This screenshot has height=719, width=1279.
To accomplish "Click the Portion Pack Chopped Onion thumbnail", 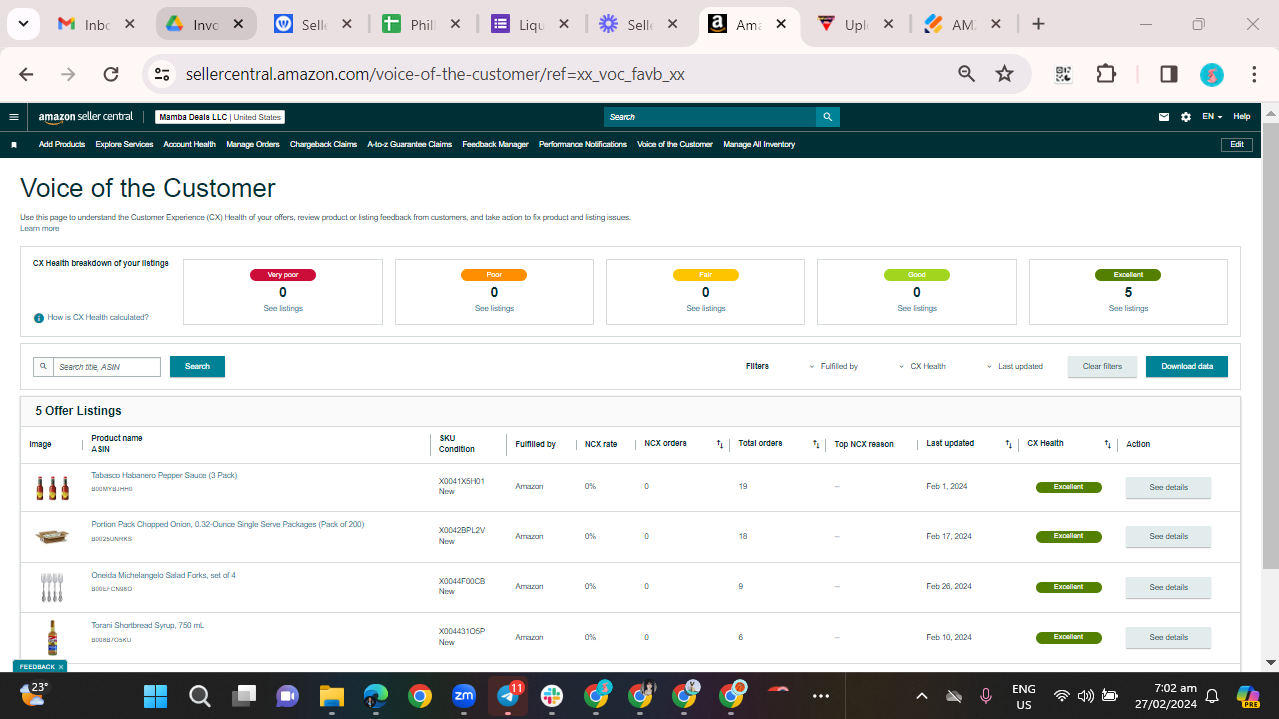I will click(x=52, y=537).
